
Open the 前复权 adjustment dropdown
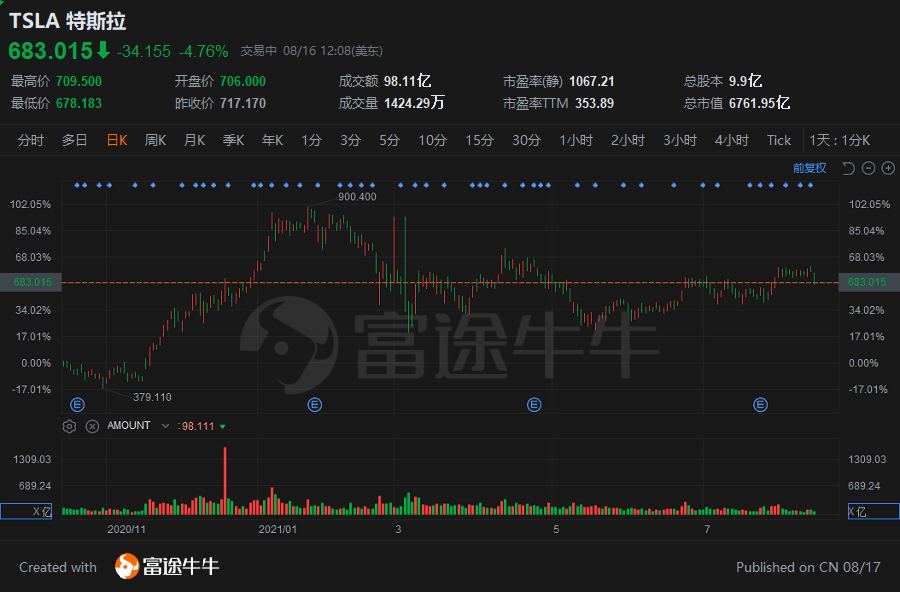click(809, 168)
